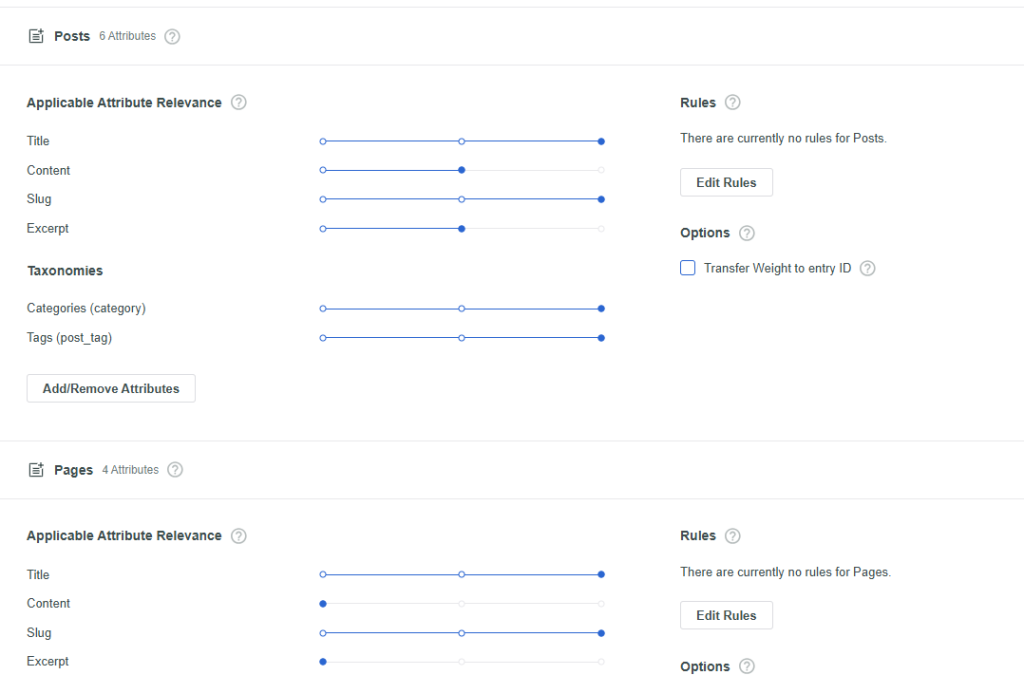Open the help icon next to Posts Rules

click(732, 103)
